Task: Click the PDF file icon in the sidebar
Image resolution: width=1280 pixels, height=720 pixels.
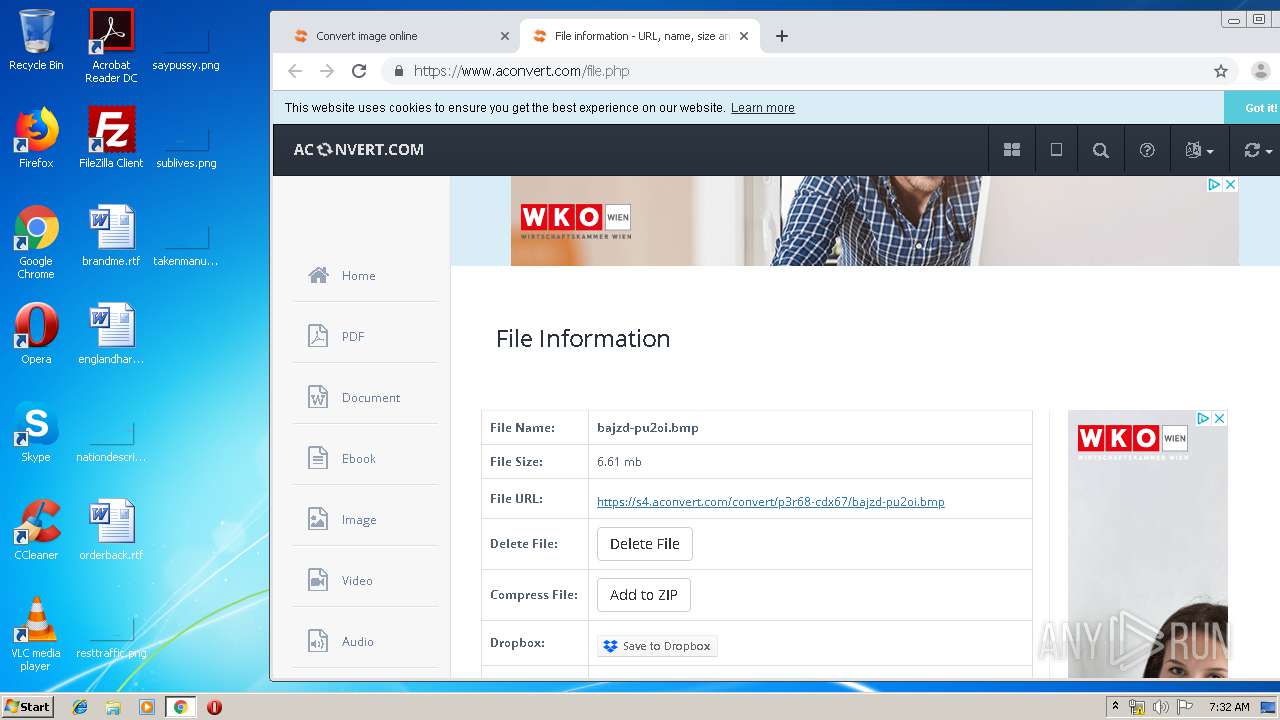Action: coord(318,336)
